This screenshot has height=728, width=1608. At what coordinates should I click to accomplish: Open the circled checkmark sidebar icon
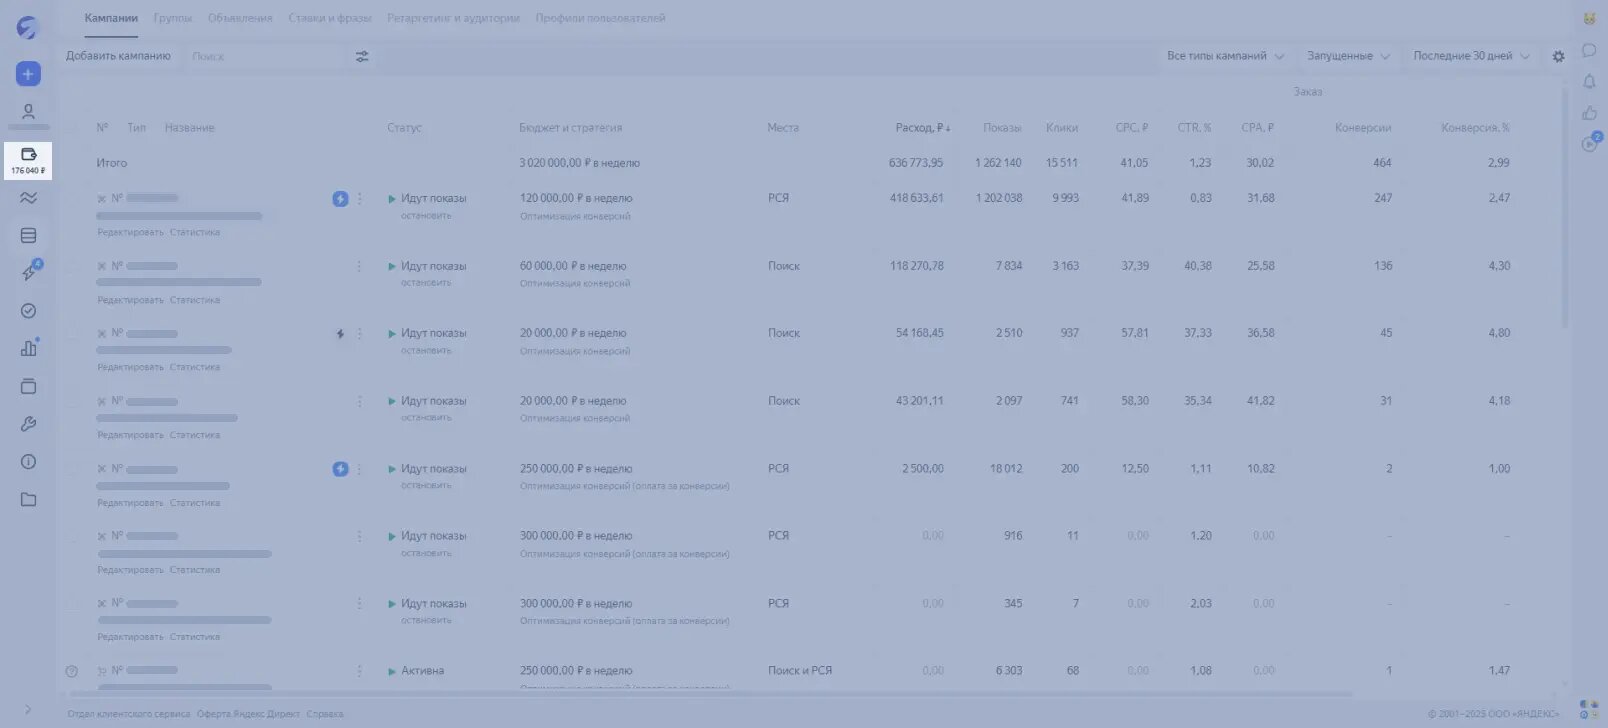pos(28,311)
